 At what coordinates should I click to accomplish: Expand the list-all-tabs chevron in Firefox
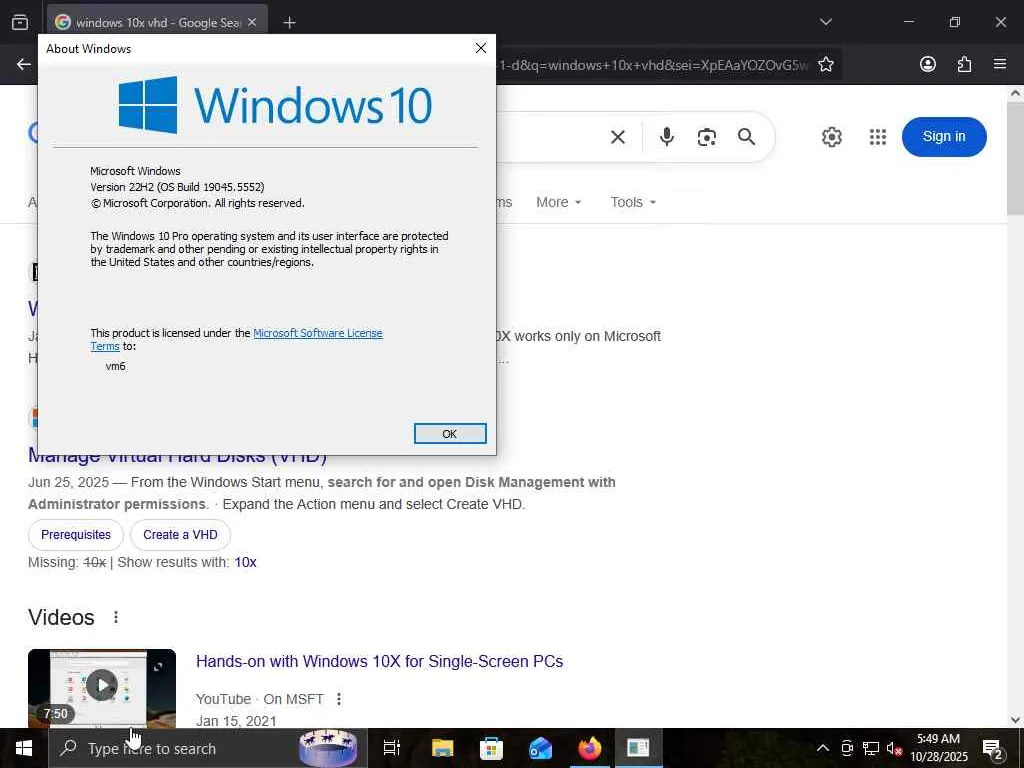[x=825, y=22]
